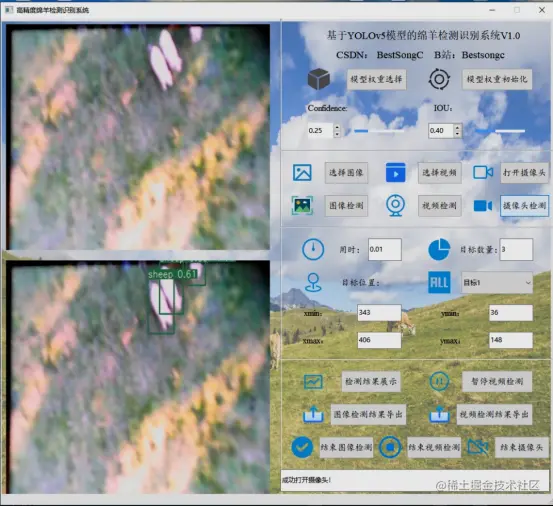Screen dimensions: 554x506
Task: Click the Confidence value field 0.25
Action: tap(320, 131)
